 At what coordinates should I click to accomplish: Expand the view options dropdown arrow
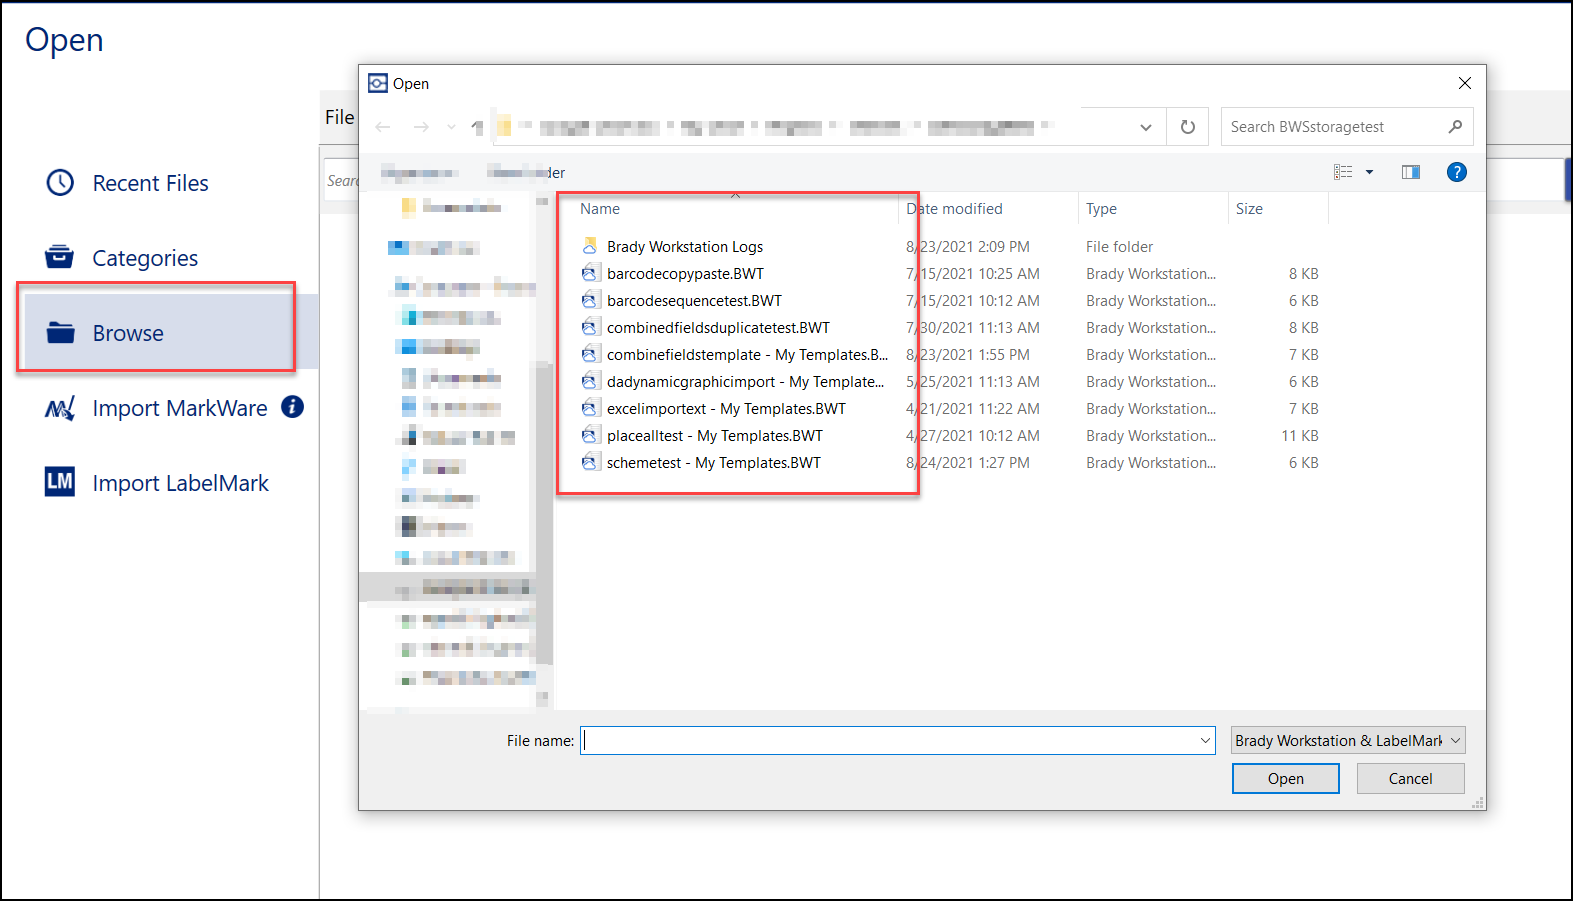[1369, 172]
